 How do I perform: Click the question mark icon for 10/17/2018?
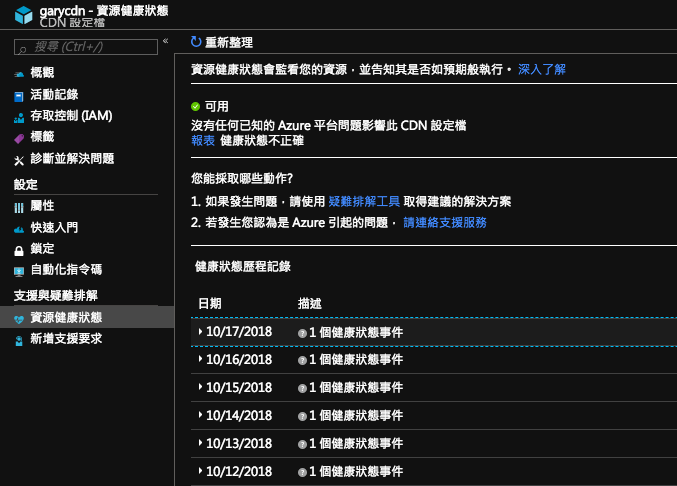point(302,333)
